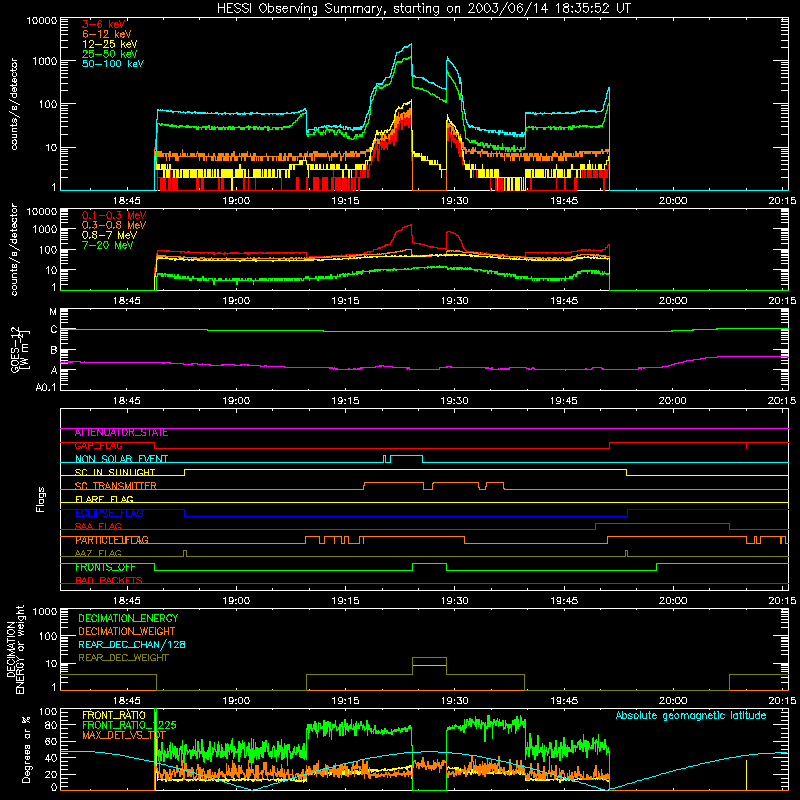Click the DECIMATION_ENERGY legend label
This screenshot has width=800, height=800.
pyautogui.click(x=128, y=618)
